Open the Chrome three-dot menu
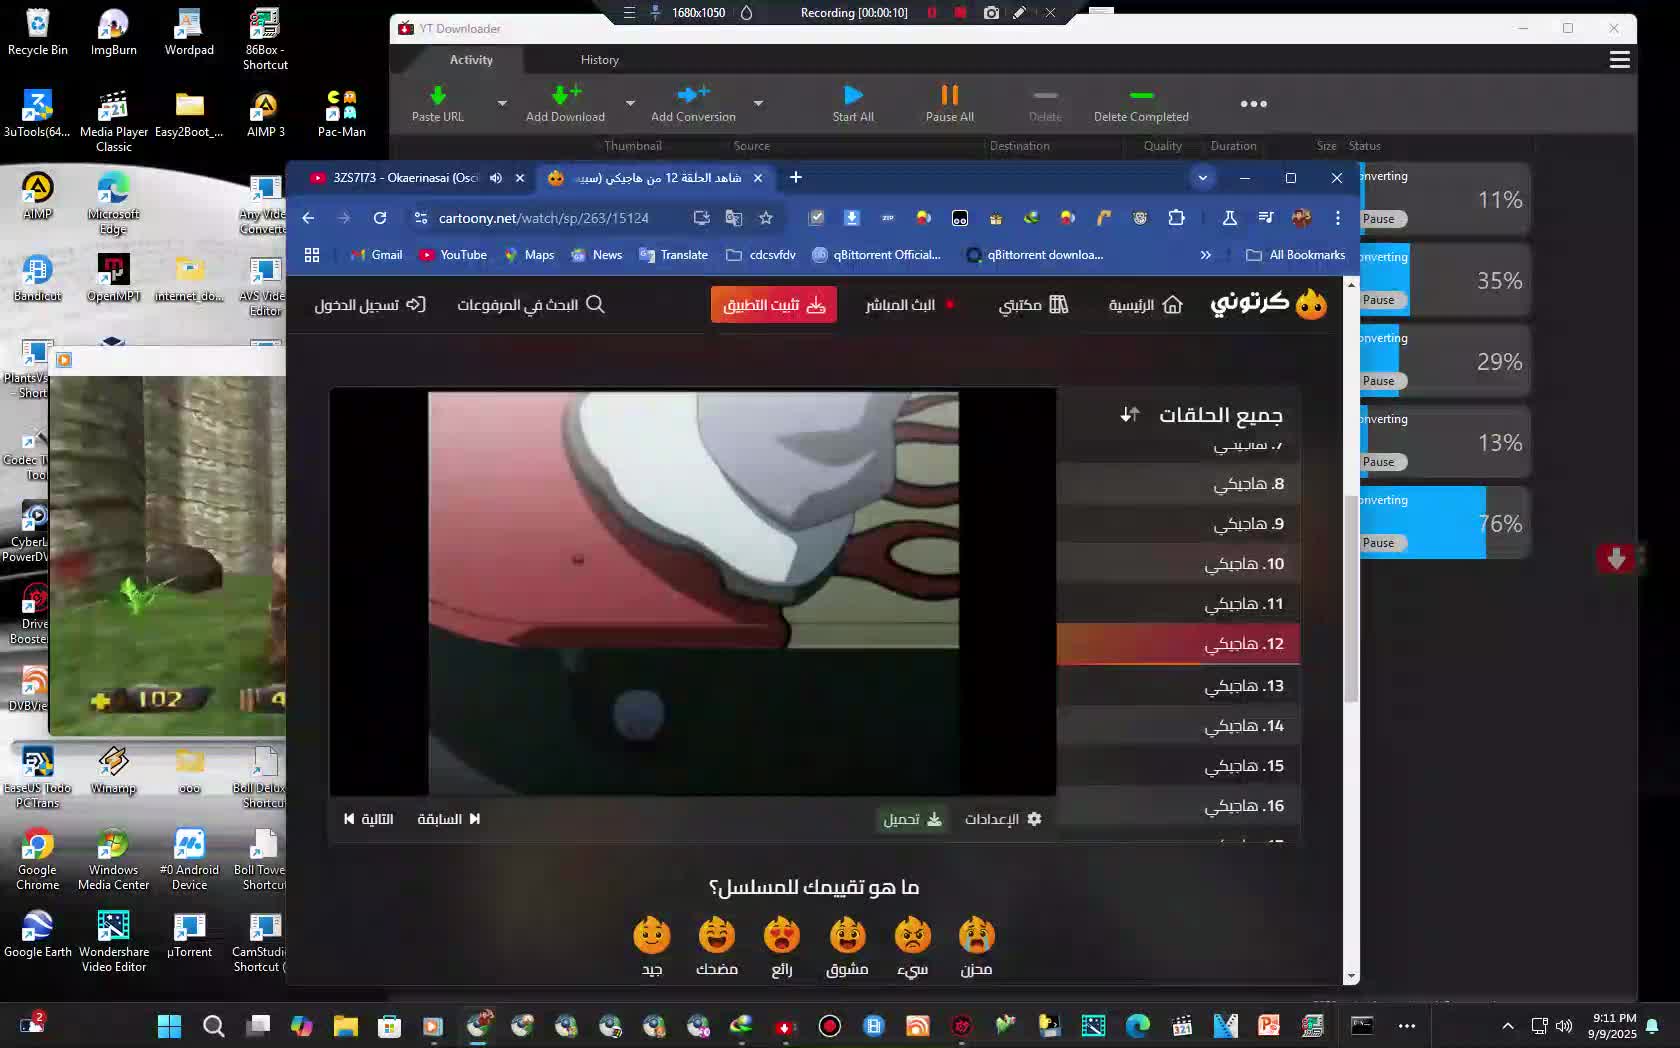1680x1048 pixels. click(1337, 218)
